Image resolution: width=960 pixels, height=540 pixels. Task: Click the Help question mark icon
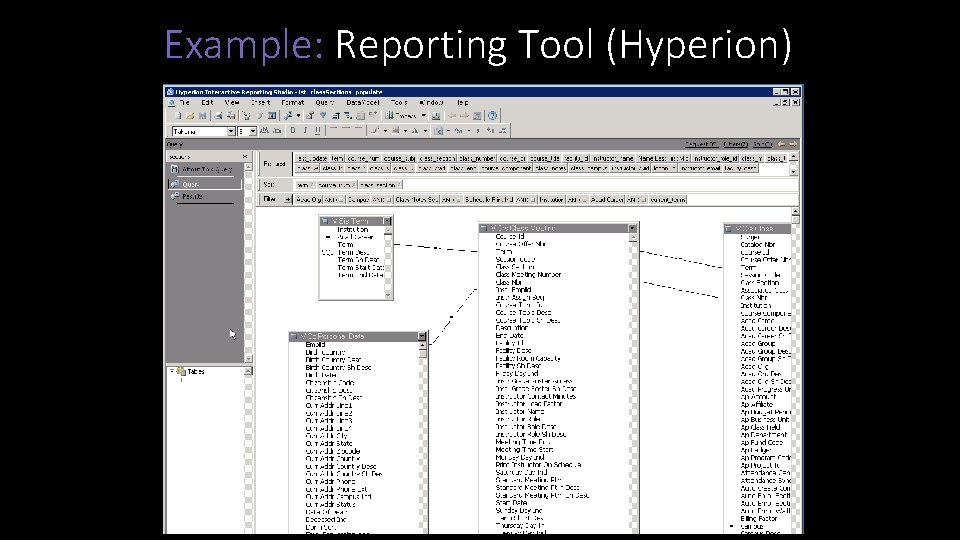(x=492, y=116)
